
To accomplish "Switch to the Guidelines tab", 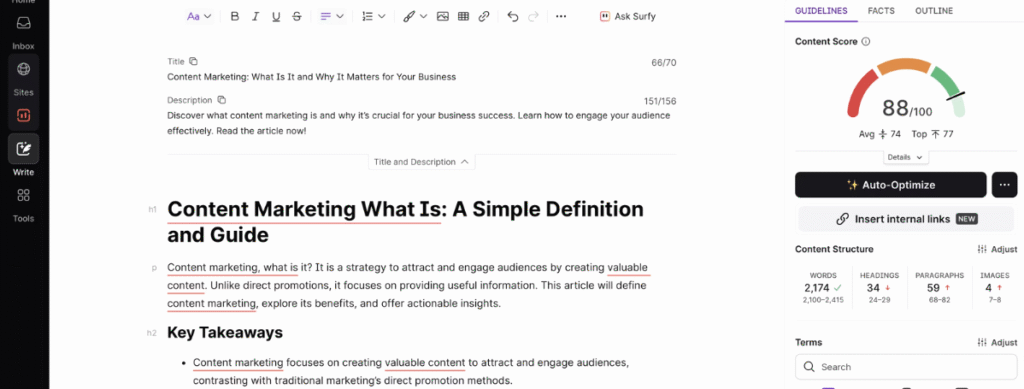I will click(821, 10).
